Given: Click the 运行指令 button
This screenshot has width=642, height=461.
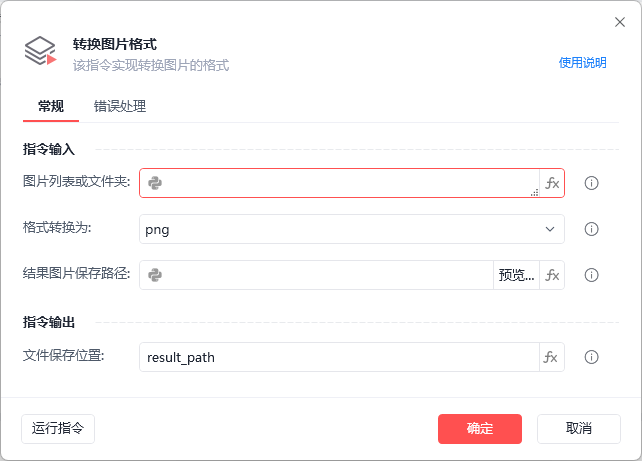Looking at the screenshot, I should tap(58, 429).
